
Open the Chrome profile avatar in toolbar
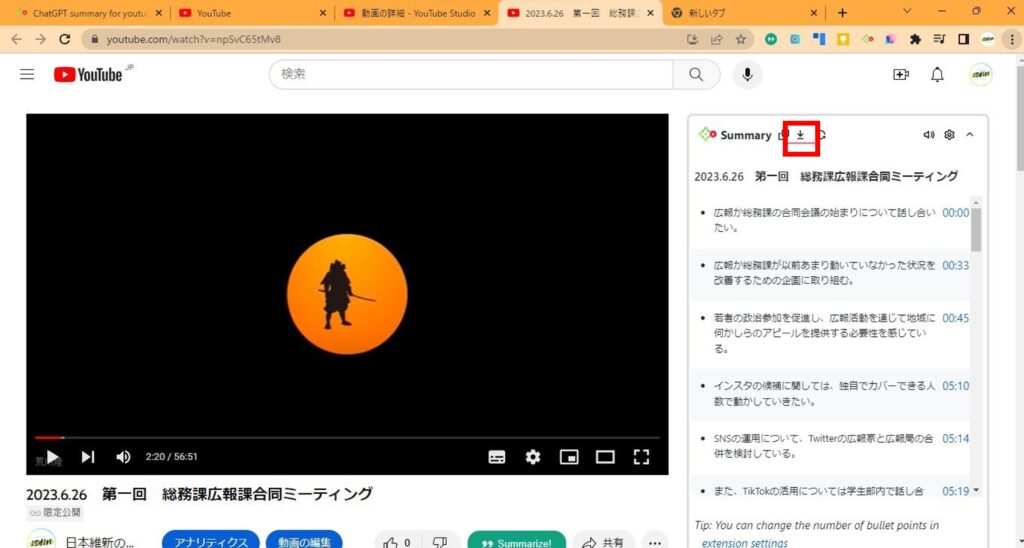[987, 39]
